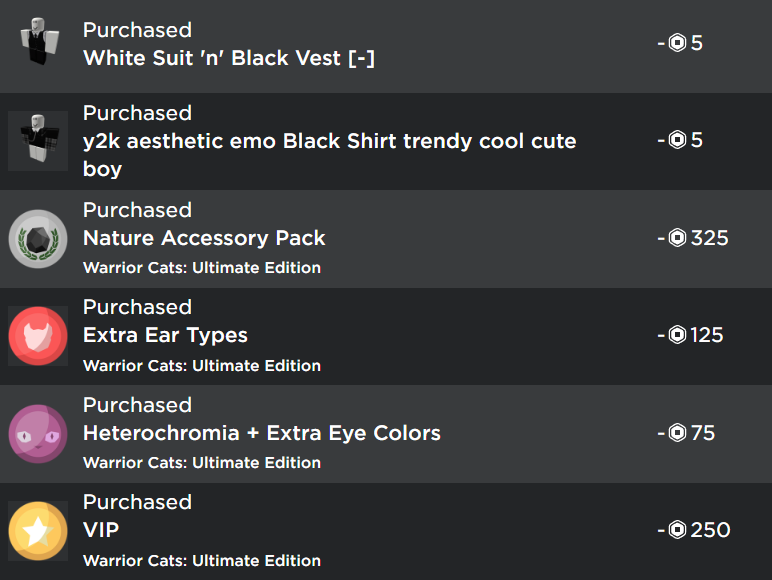Click the Robux icon beside the 125 price
This screenshot has height=580, width=772.
point(677,335)
